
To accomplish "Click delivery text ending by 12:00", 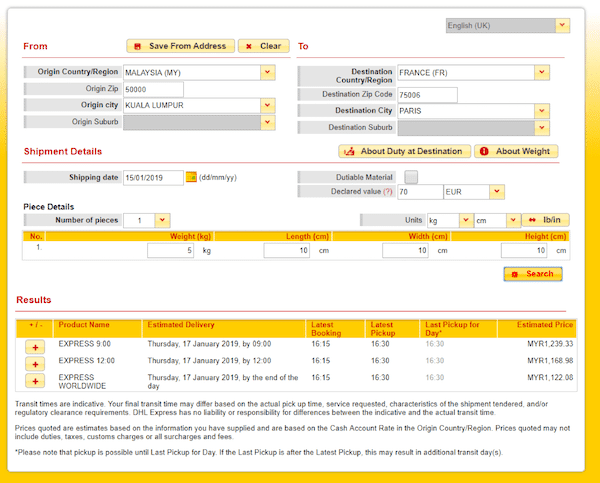I will click(209, 361).
